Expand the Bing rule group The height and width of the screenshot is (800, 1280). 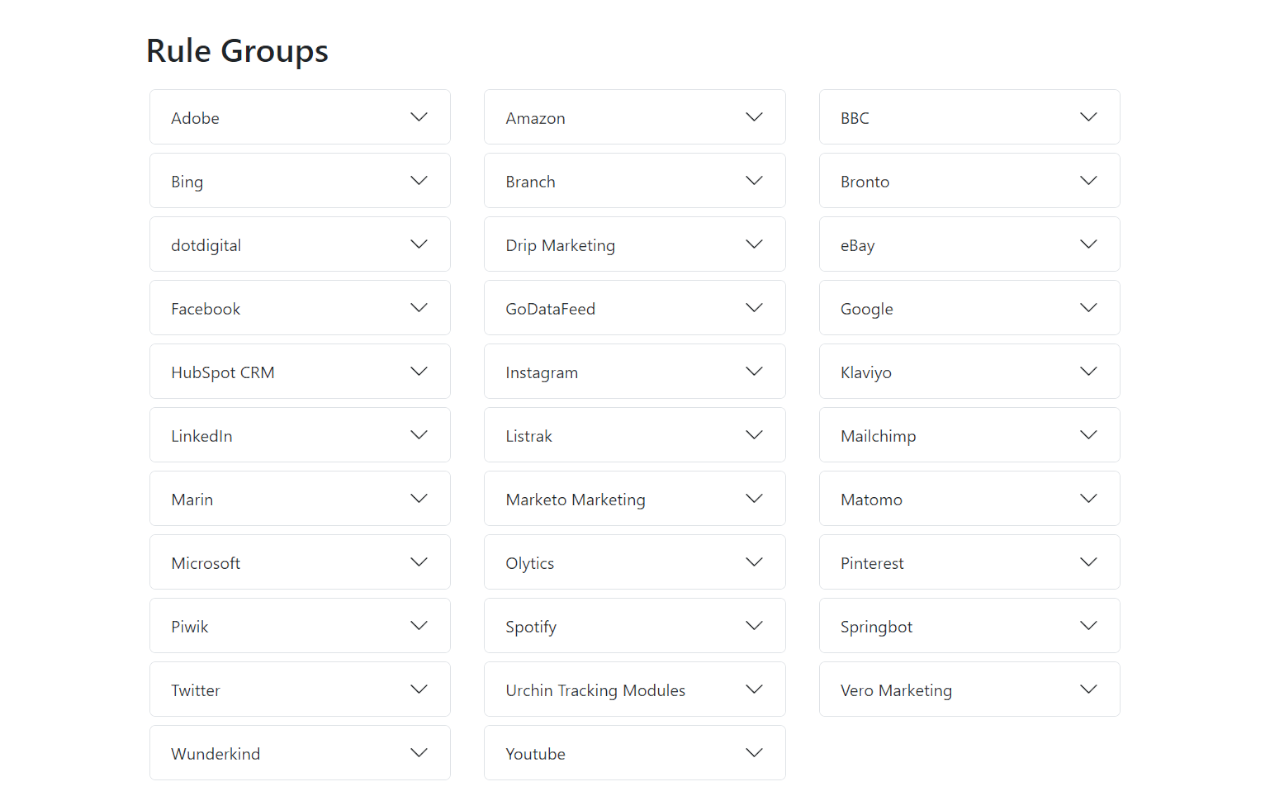pyautogui.click(x=419, y=181)
